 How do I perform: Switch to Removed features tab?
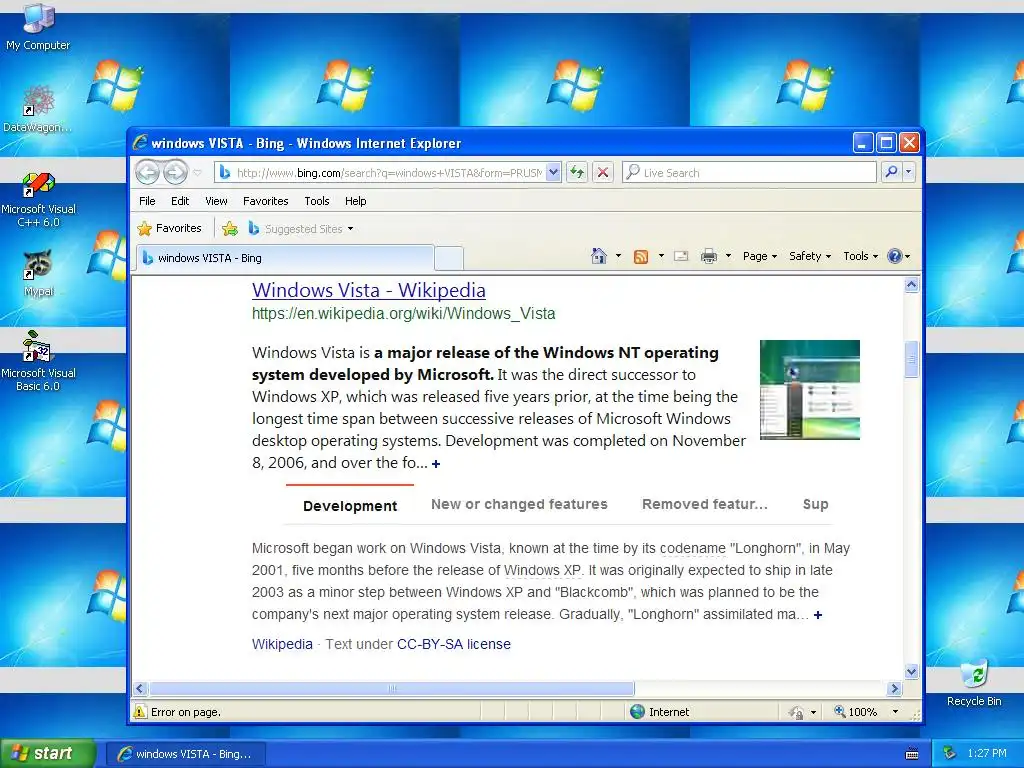click(x=705, y=504)
